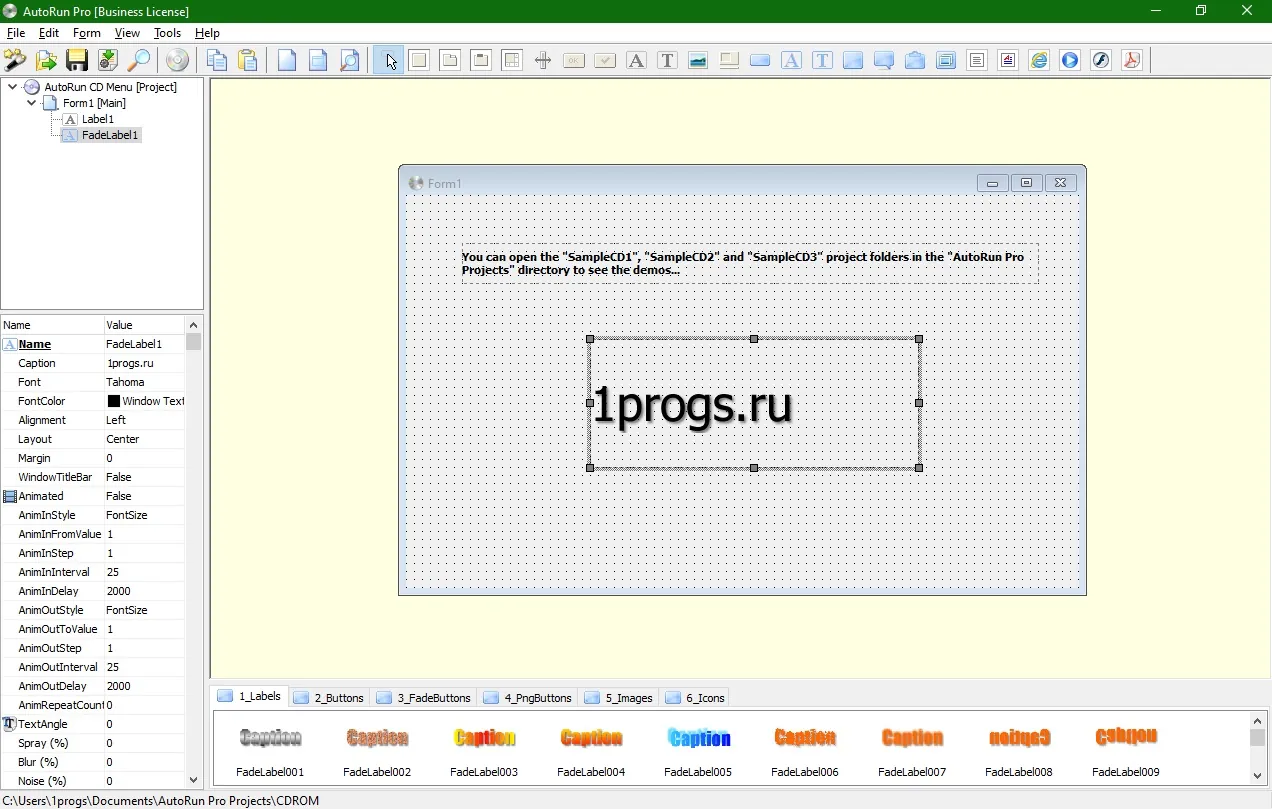Select the plain text memo component

click(x=977, y=60)
